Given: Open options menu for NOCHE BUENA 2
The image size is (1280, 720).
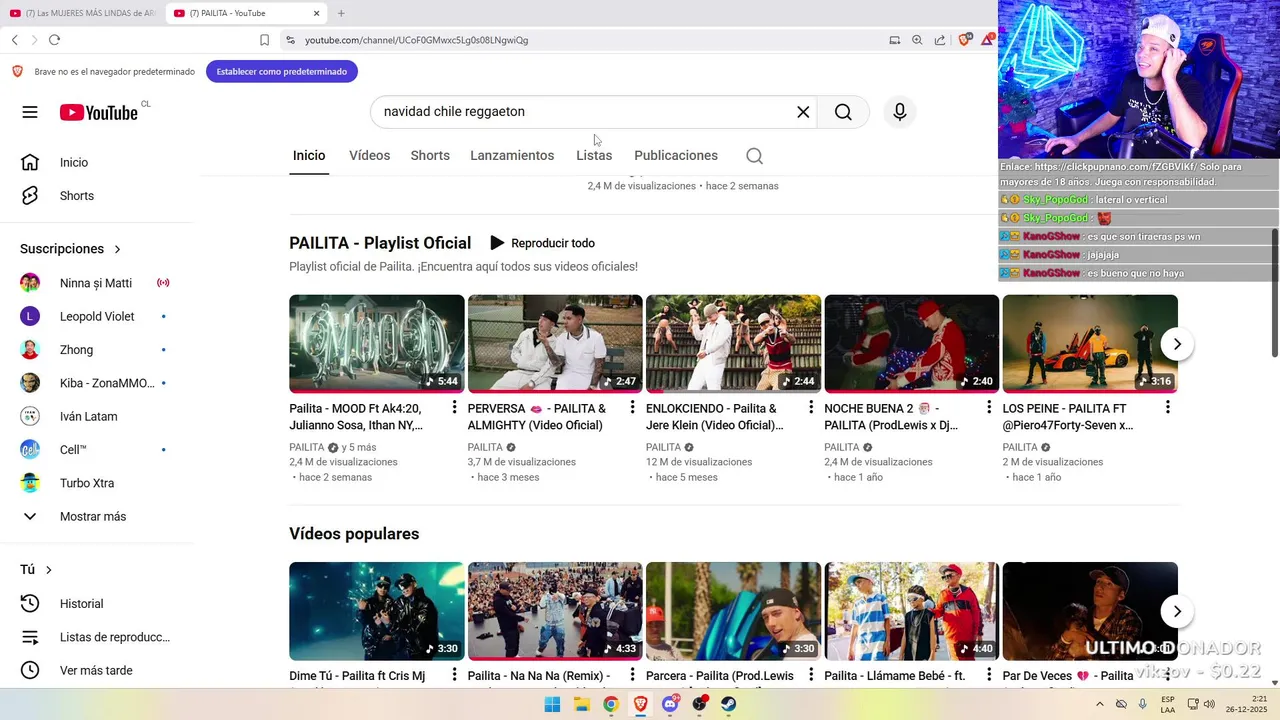Looking at the screenshot, I should pos(989,407).
